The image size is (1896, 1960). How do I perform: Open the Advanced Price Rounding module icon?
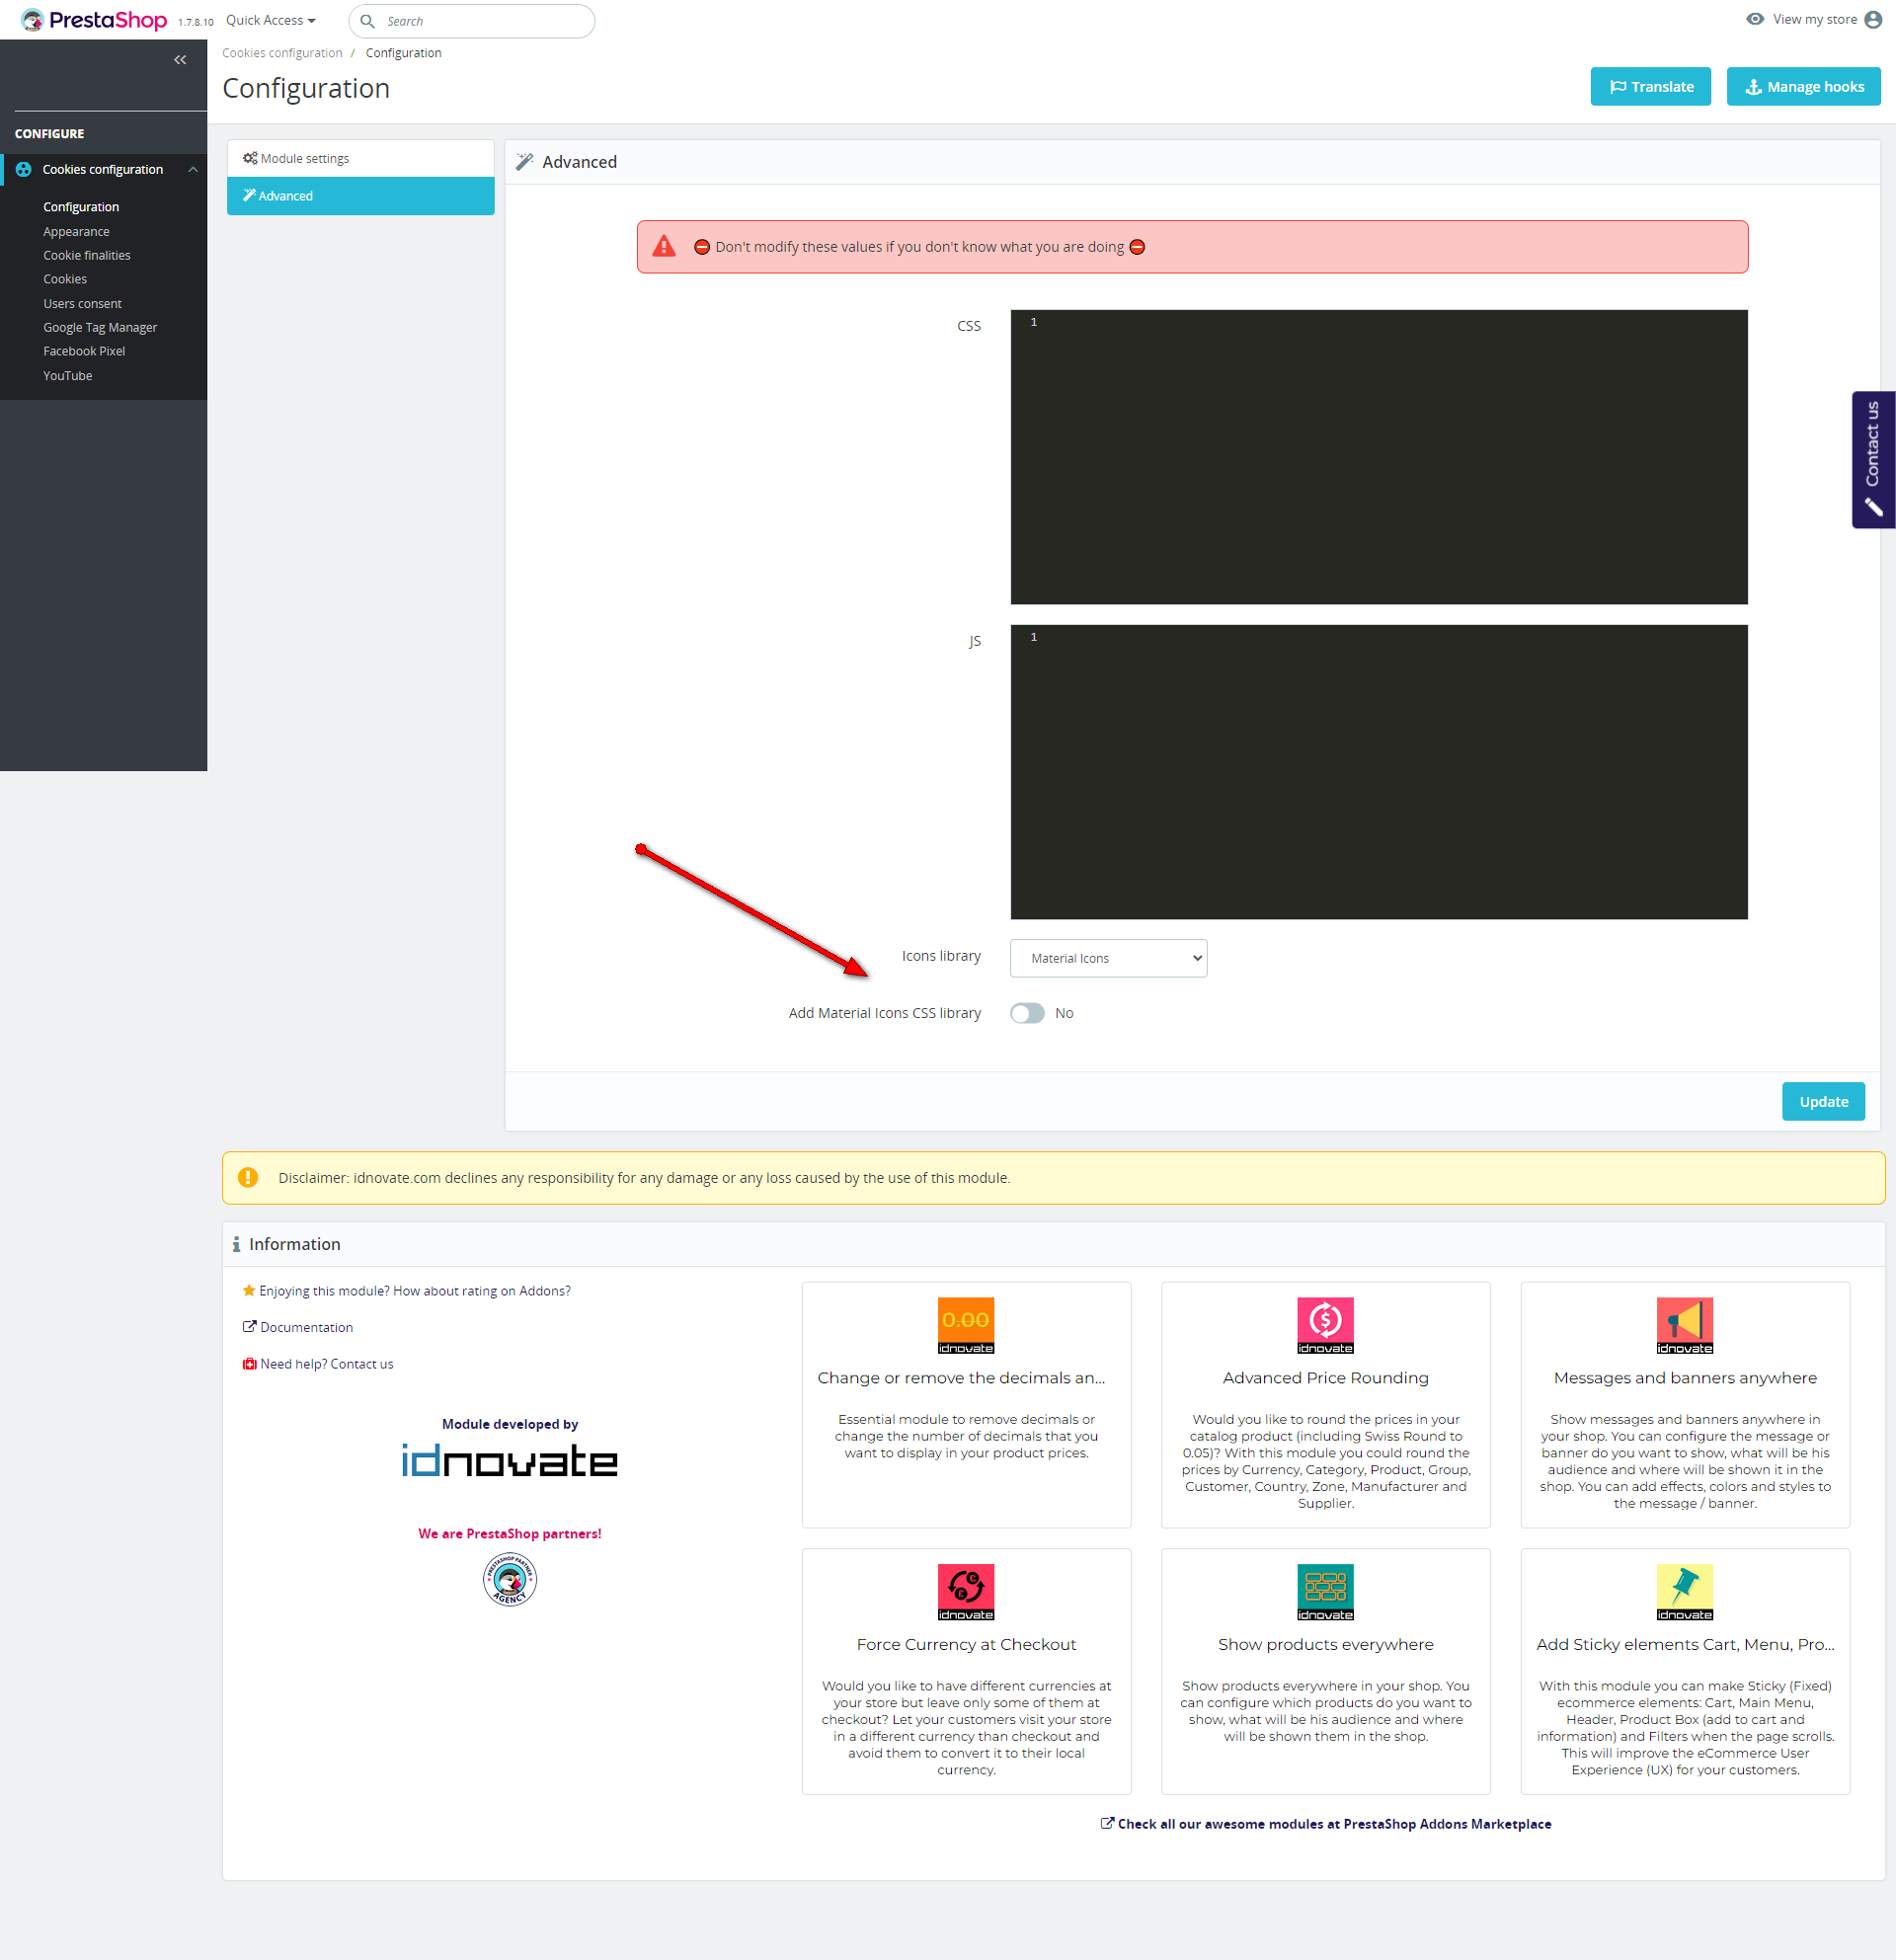click(x=1325, y=1324)
